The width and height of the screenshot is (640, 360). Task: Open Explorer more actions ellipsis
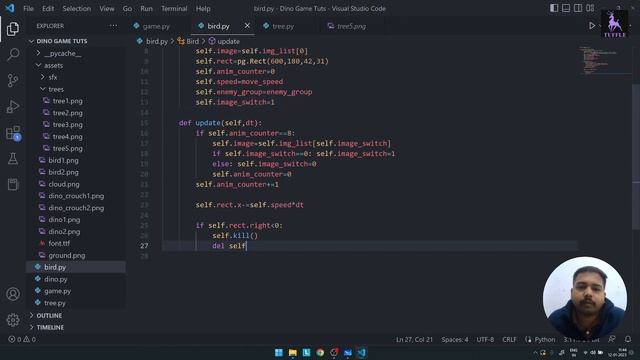(113, 26)
